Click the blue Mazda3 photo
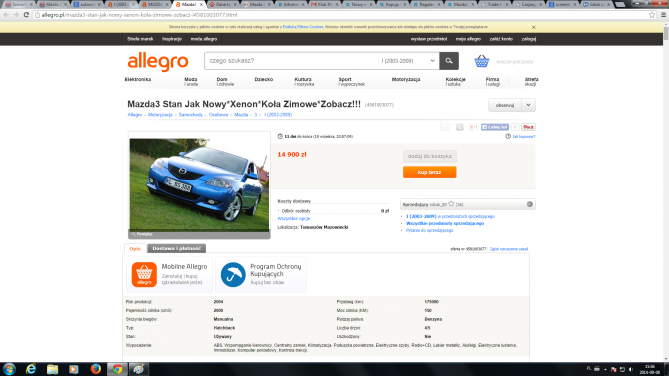669x376 pixels. pyautogui.click(x=199, y=185)
